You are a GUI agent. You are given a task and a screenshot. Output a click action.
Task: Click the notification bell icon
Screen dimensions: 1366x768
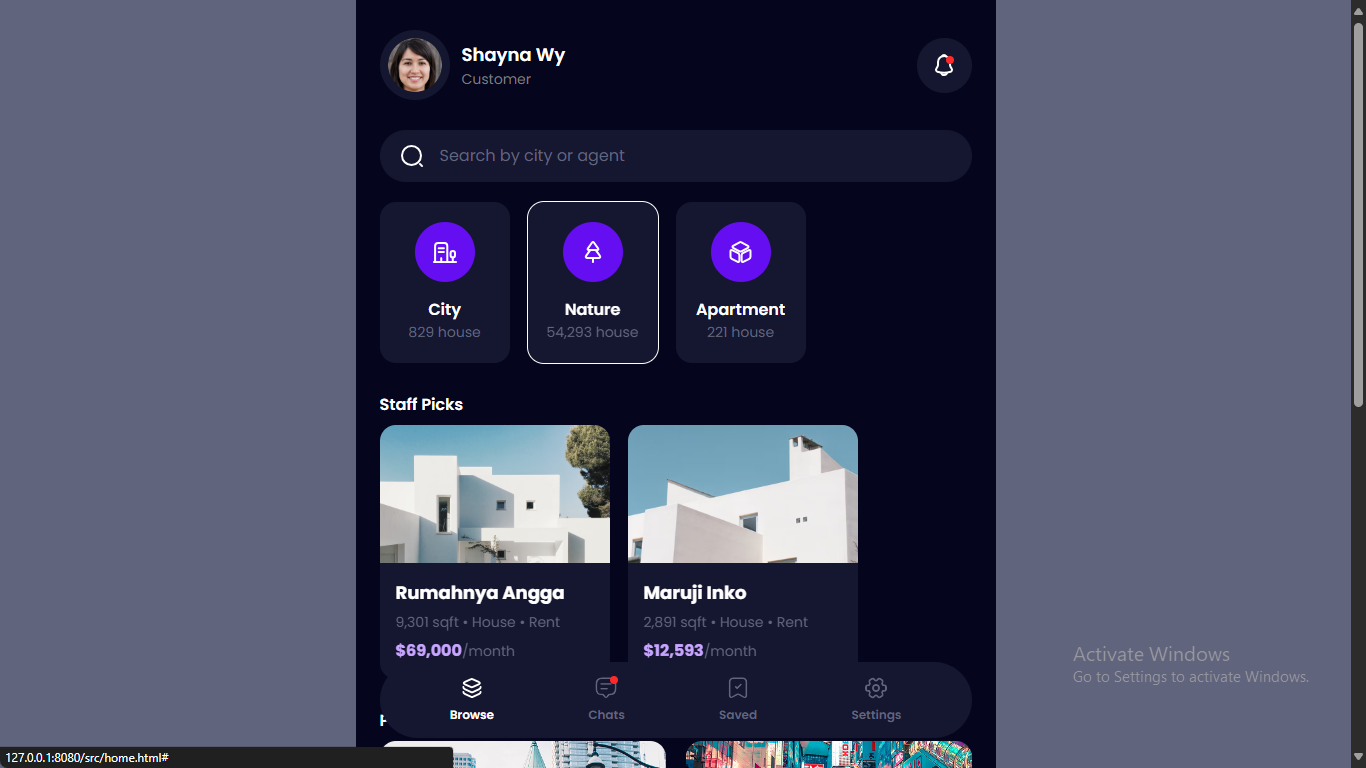coord(944,66)
